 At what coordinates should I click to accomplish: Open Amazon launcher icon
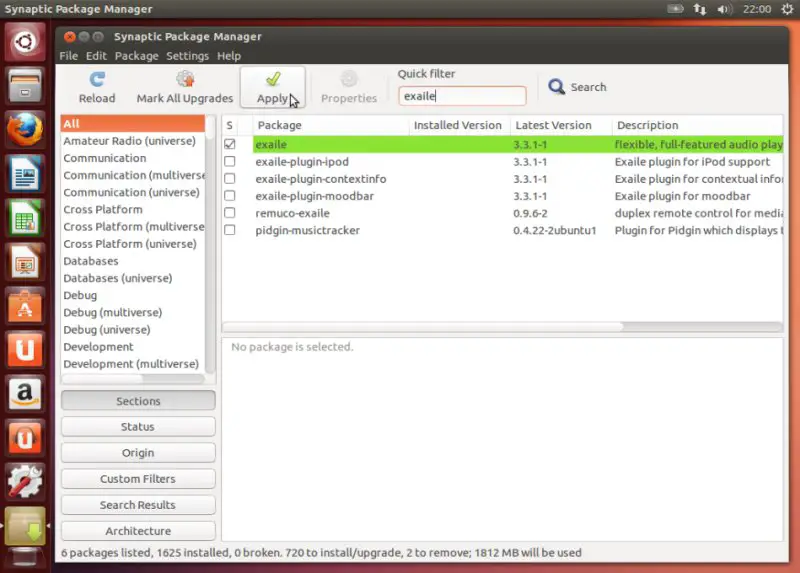pyautogui.click(x=24, y=394)
